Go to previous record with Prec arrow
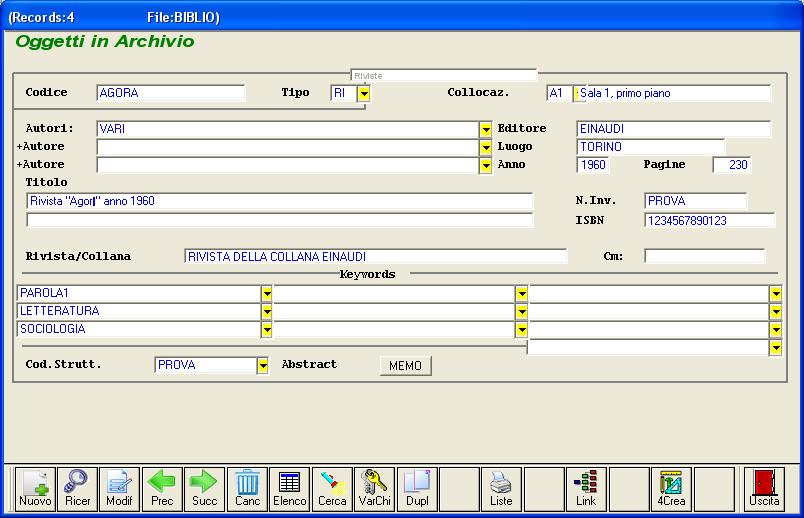This screenshot has width=804, height=518. click(162, 489)
